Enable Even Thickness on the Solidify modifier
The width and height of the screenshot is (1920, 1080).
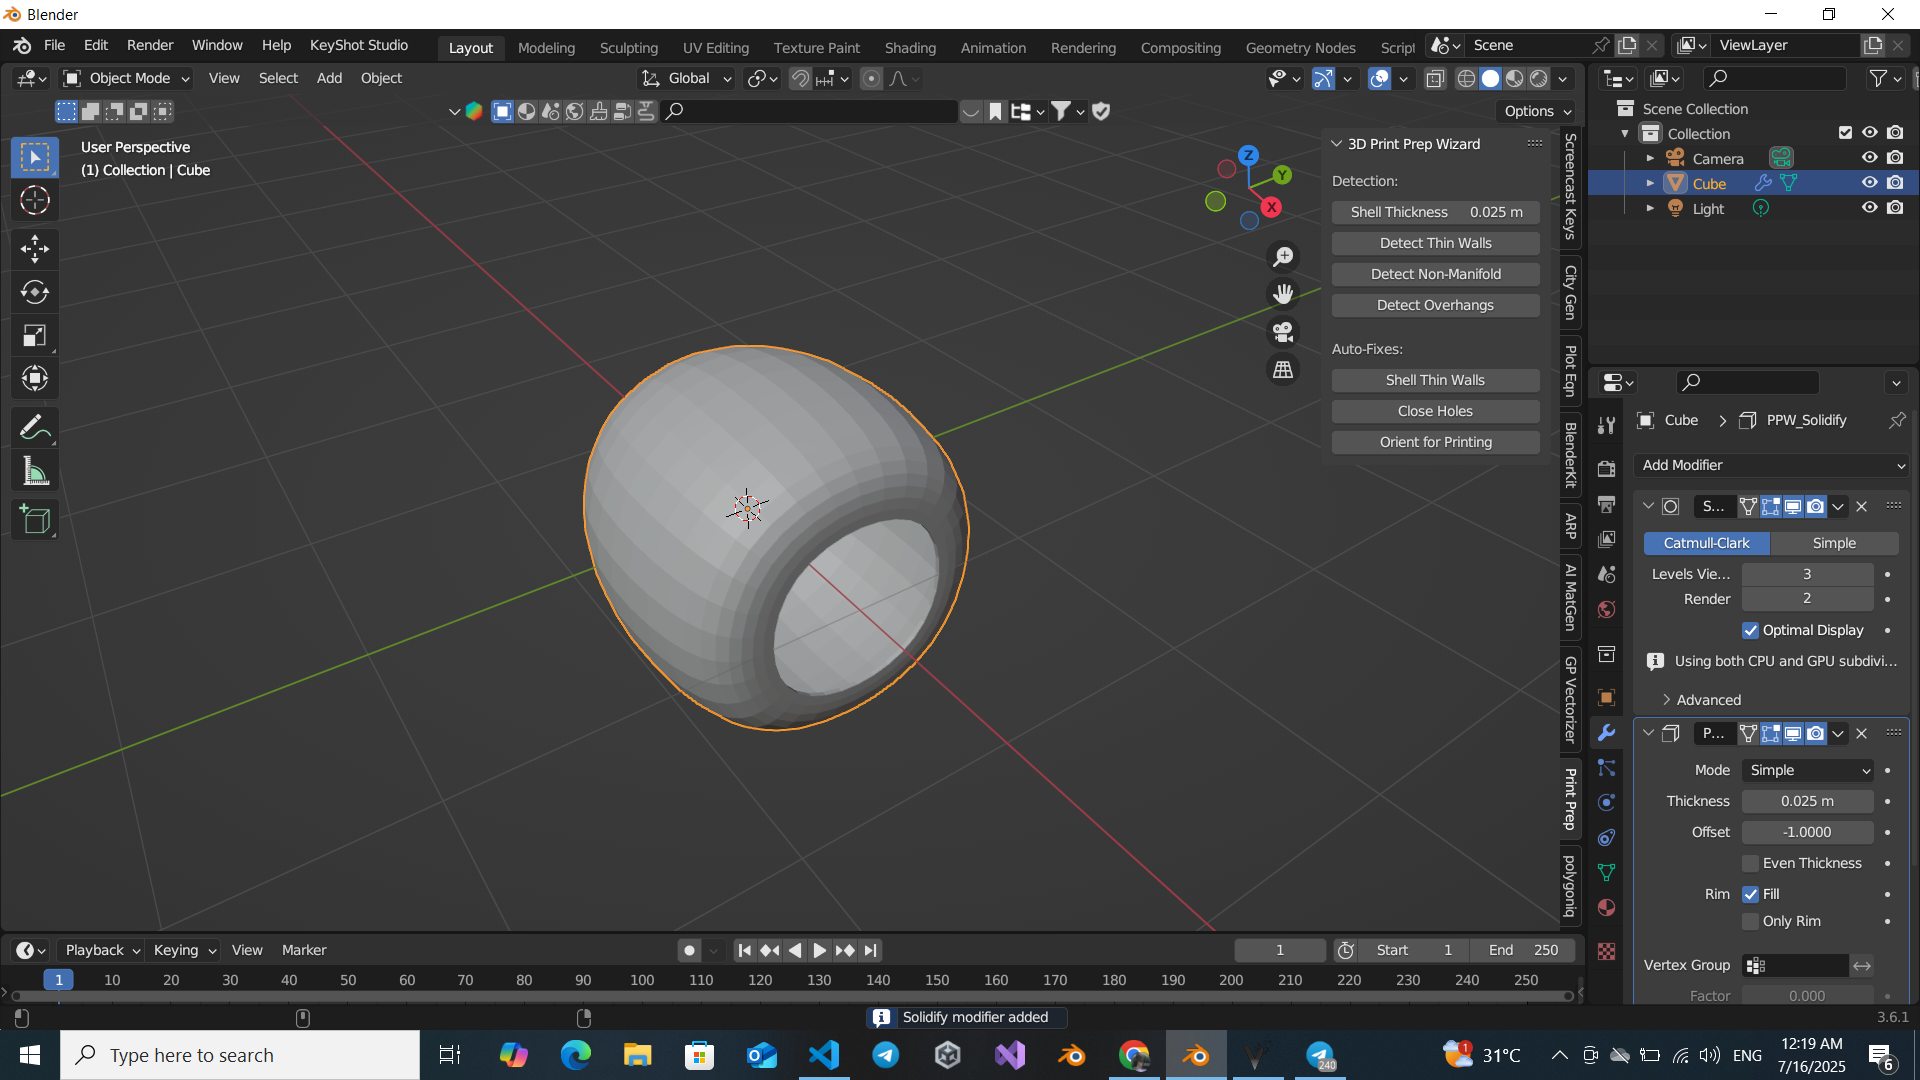point(1751,863)
